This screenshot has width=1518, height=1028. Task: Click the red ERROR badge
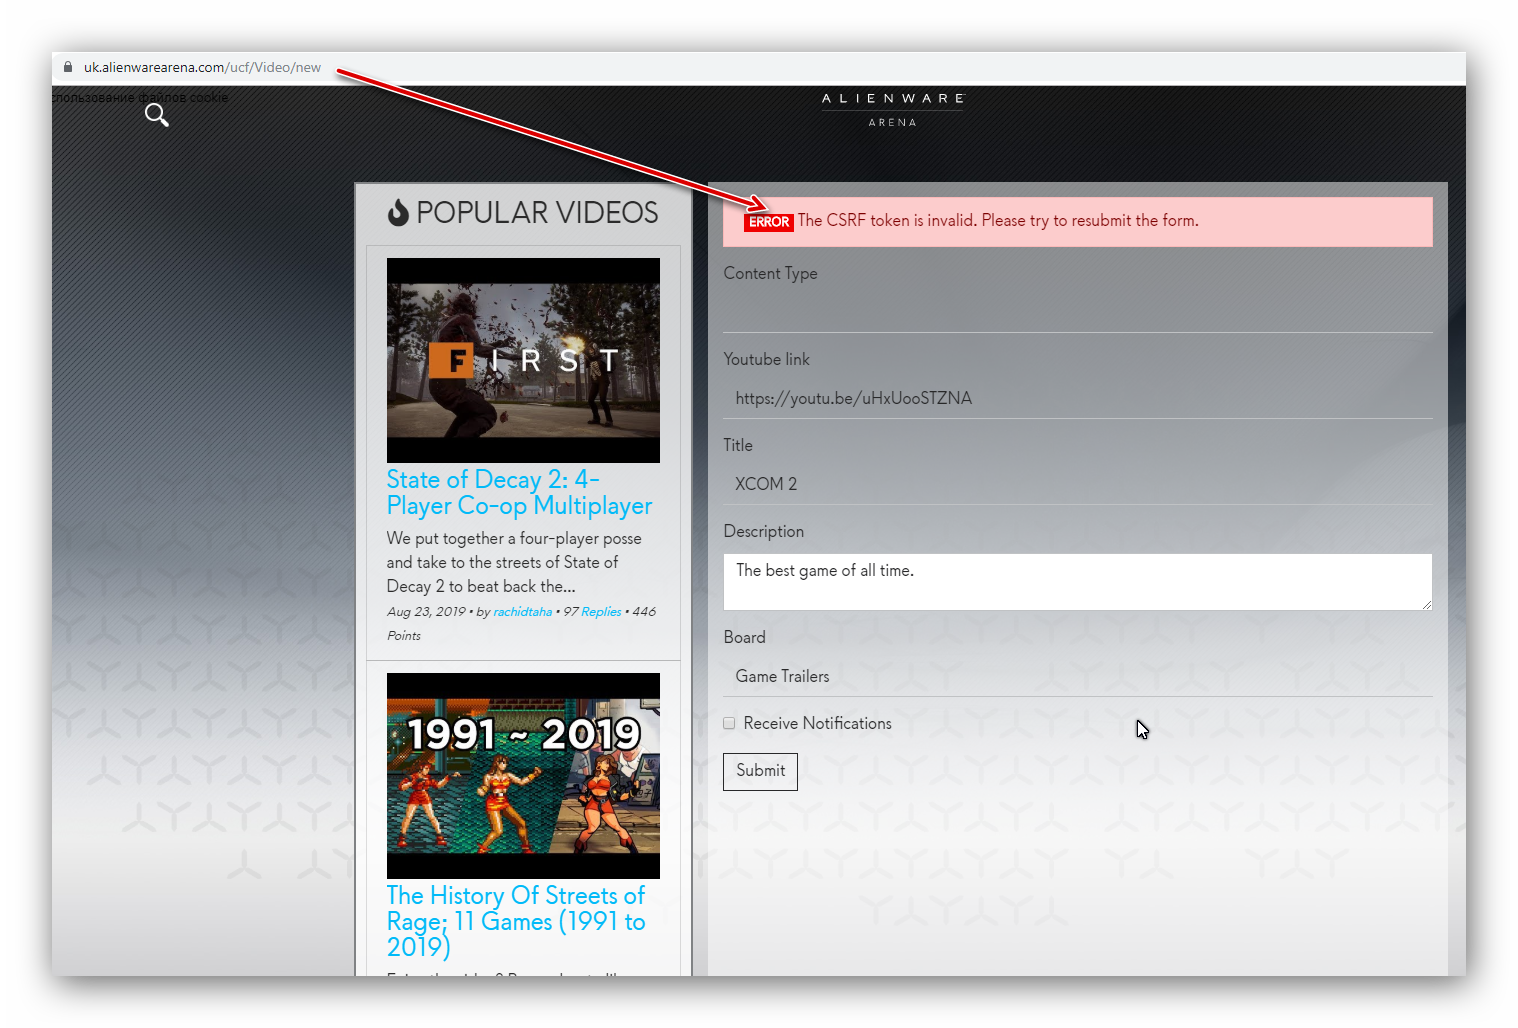click(769, 222)
